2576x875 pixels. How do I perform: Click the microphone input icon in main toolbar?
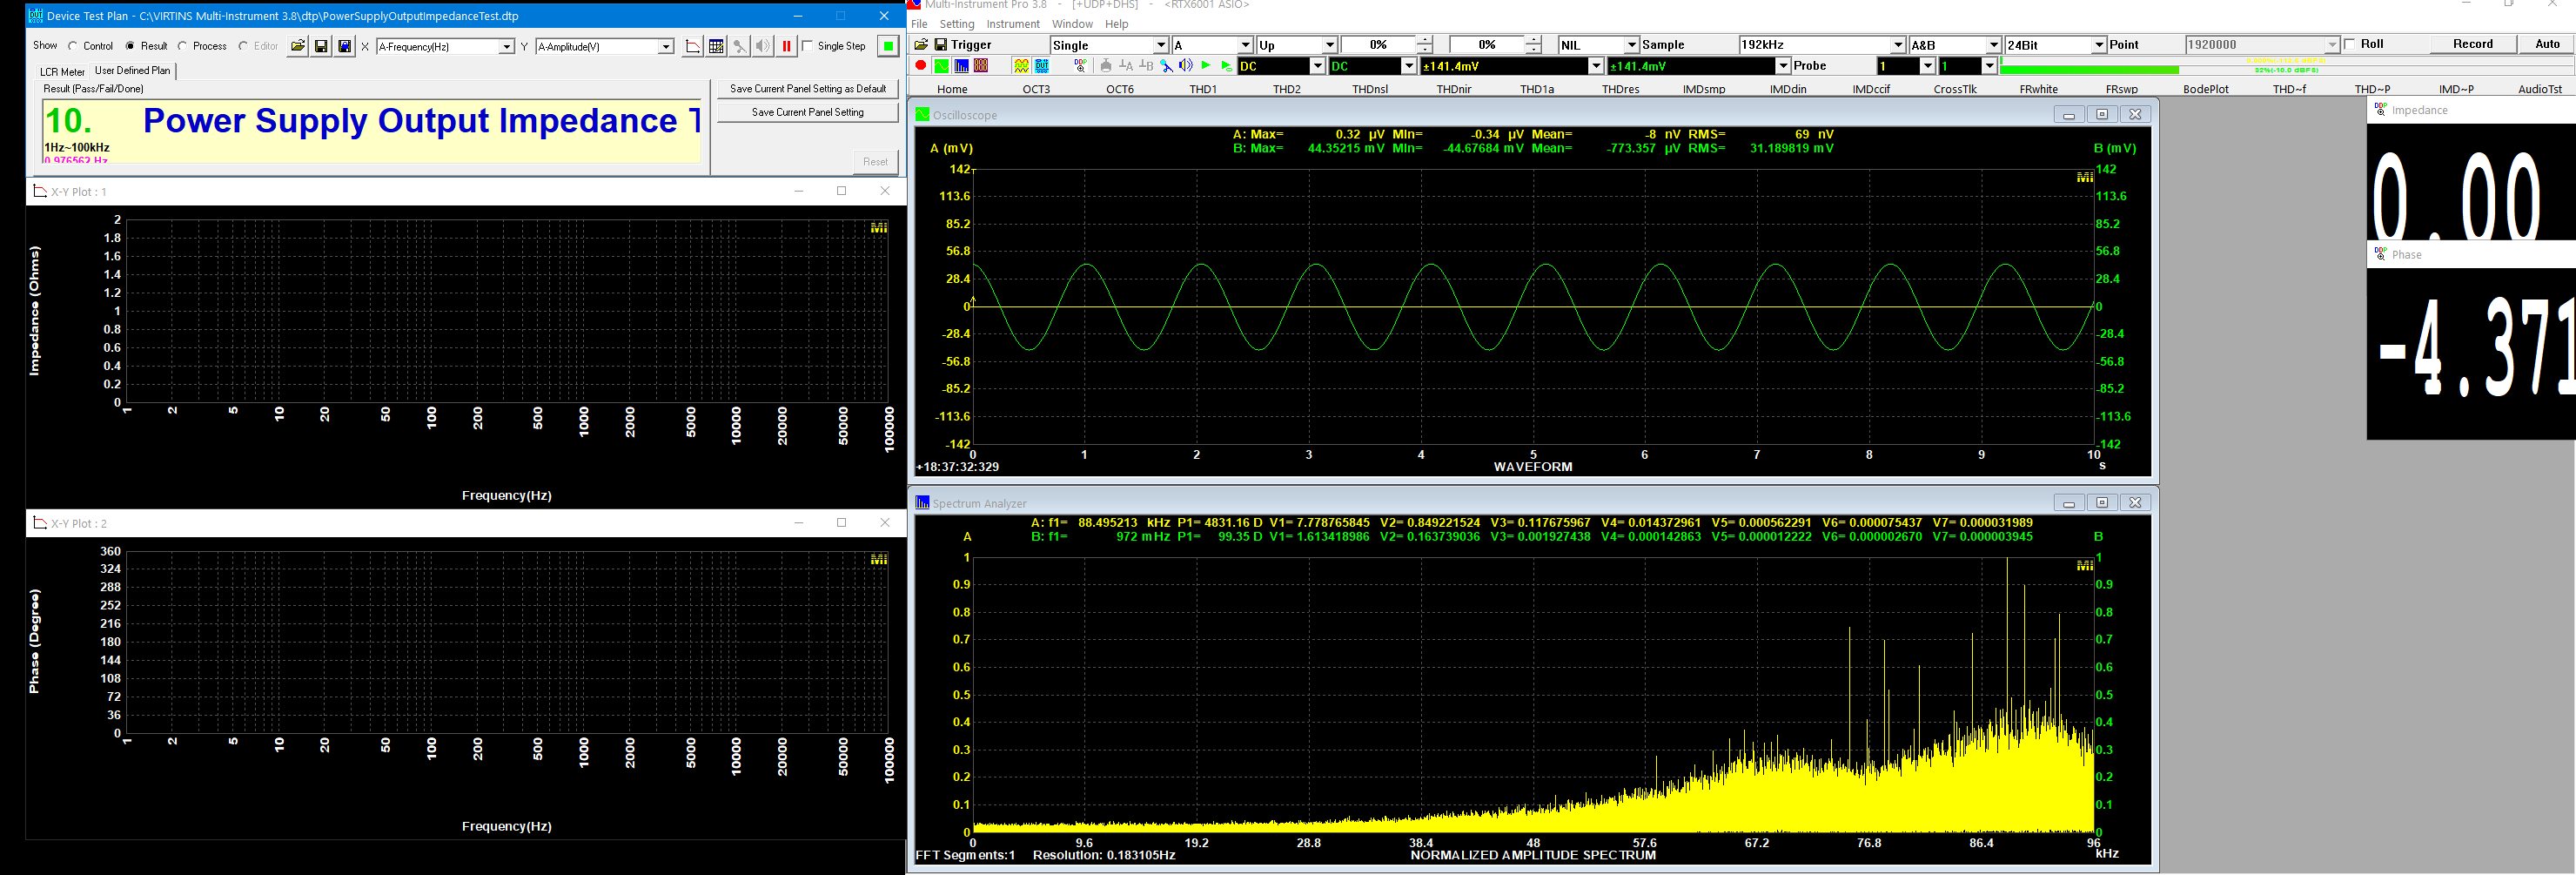pos(1167,65)
